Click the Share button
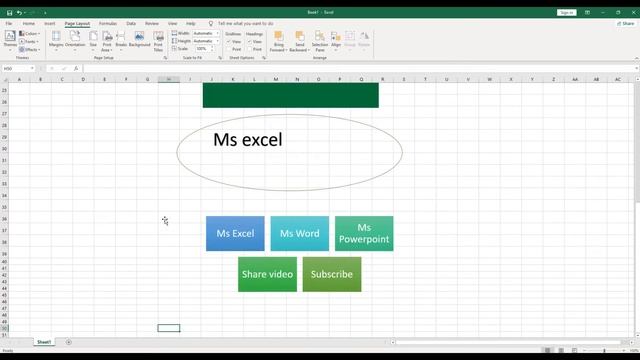Viewport: 640px width, 360px height. pyautogui.click(x=626, y=24)
